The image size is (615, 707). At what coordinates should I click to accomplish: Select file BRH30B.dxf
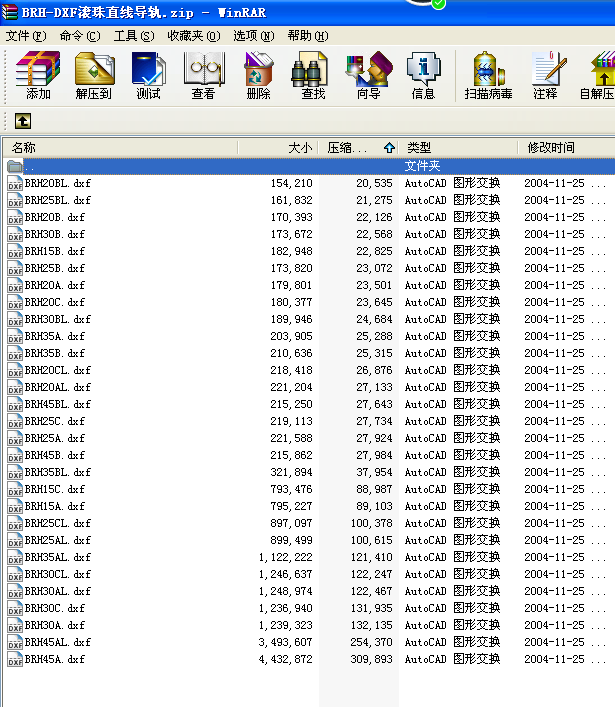pos(55,234)
